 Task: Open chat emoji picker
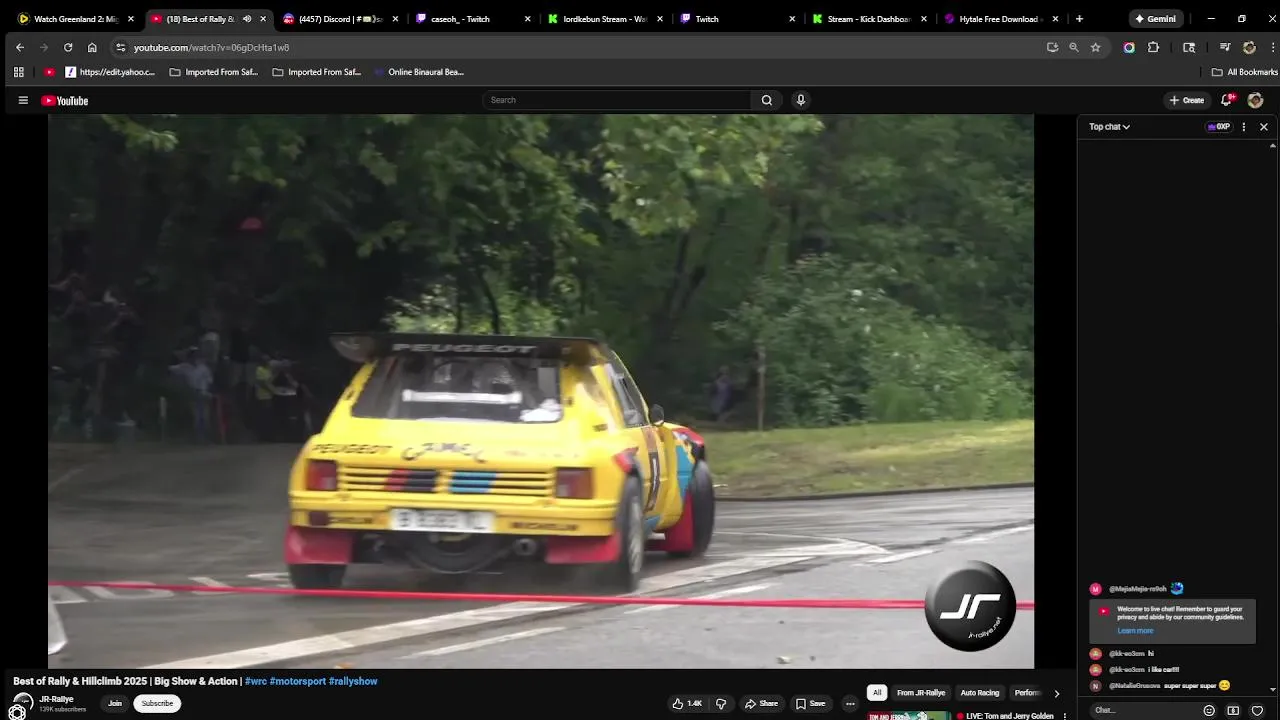(x=1209, y=711)
